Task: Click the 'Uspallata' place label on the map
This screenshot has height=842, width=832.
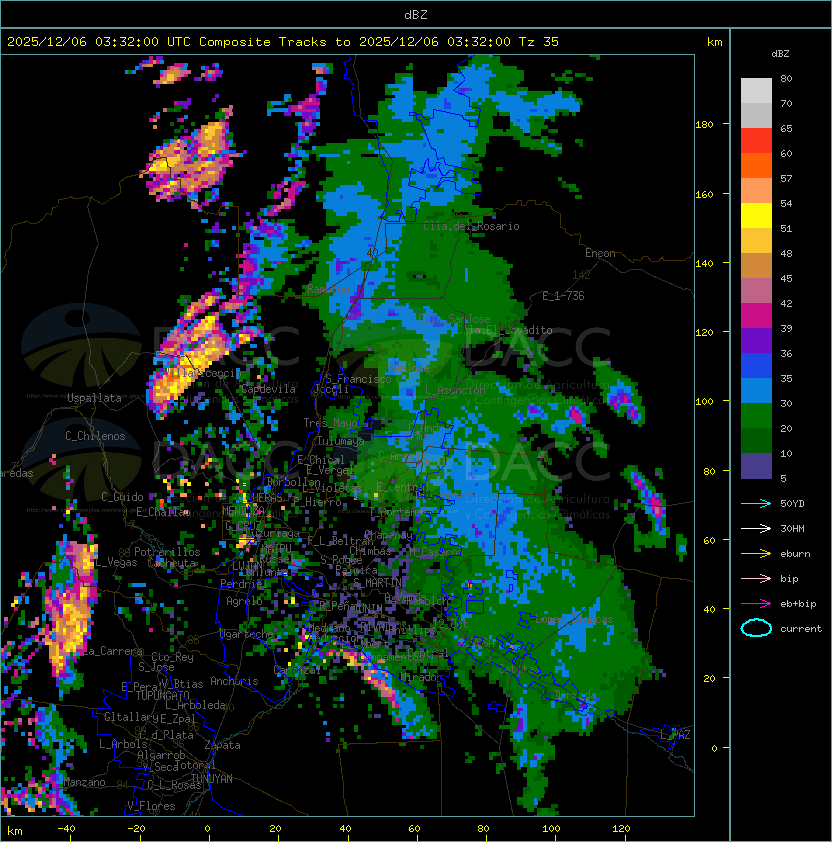Action: pos(94,398)
